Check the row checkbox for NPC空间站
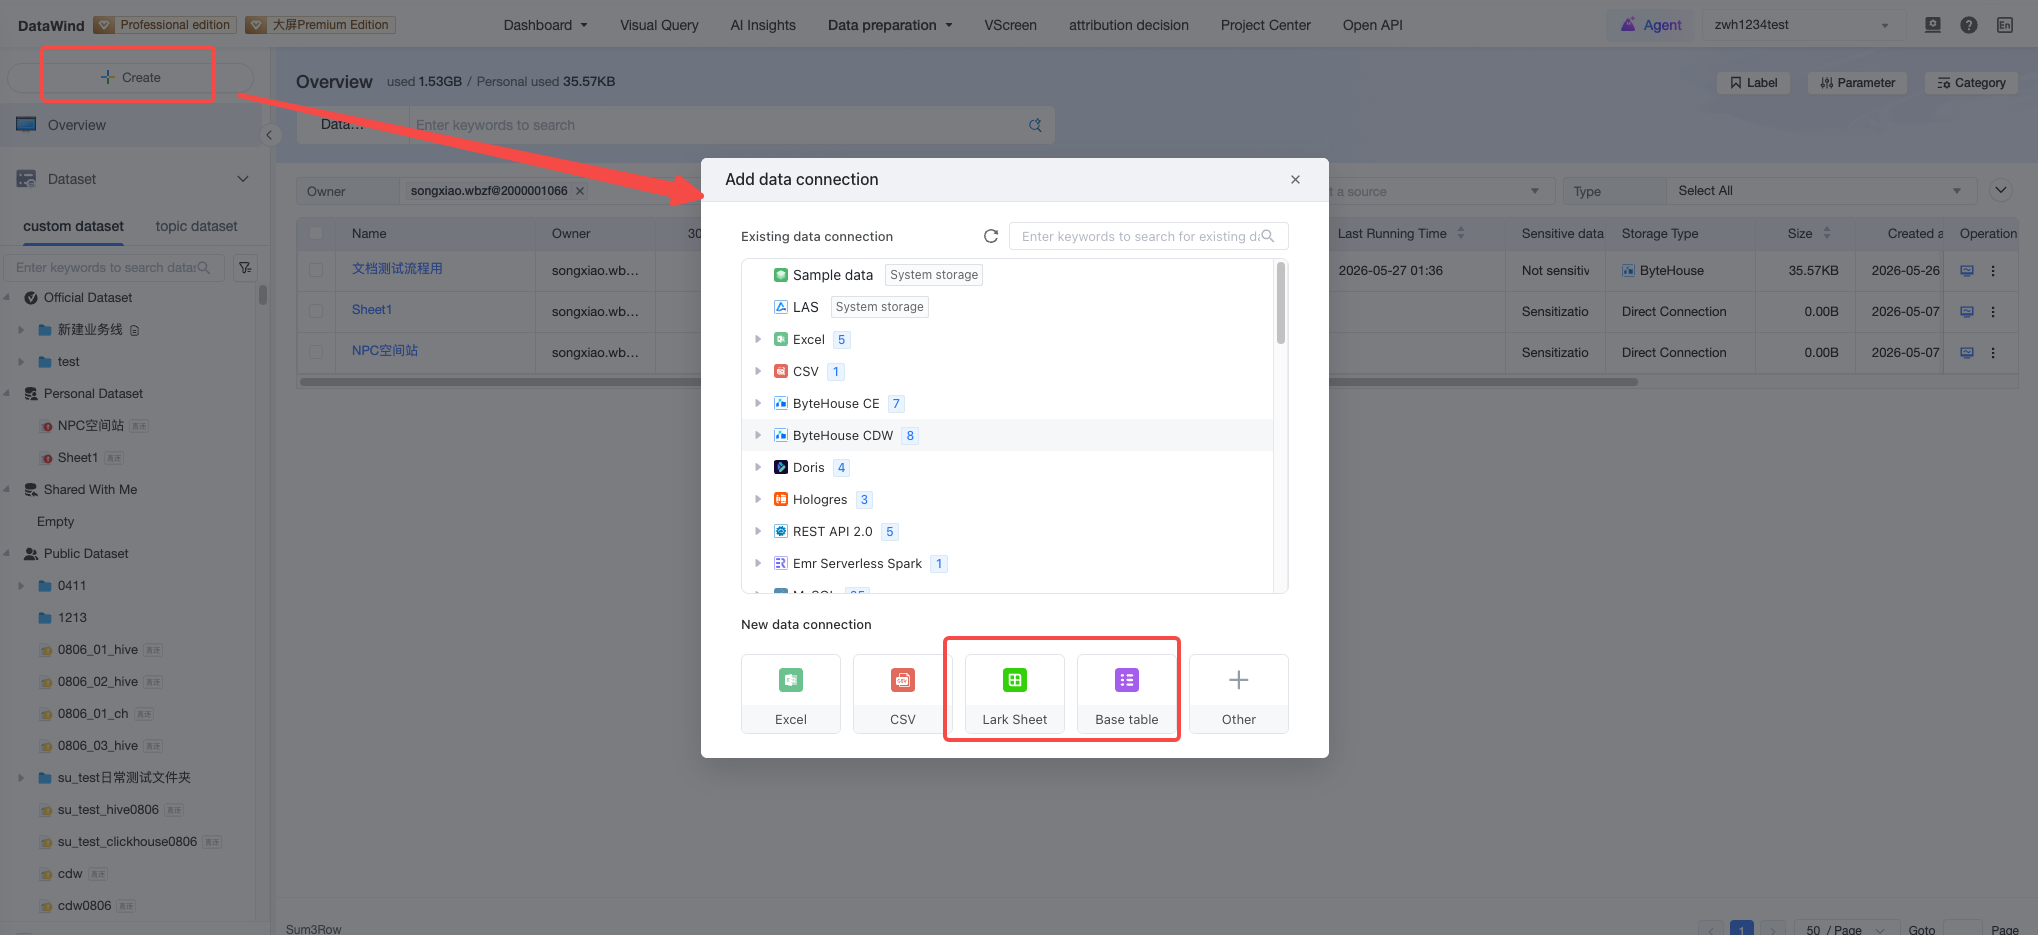Image resolution: width=2038 pixels, height=935 pixels. (x=316, y=352)
